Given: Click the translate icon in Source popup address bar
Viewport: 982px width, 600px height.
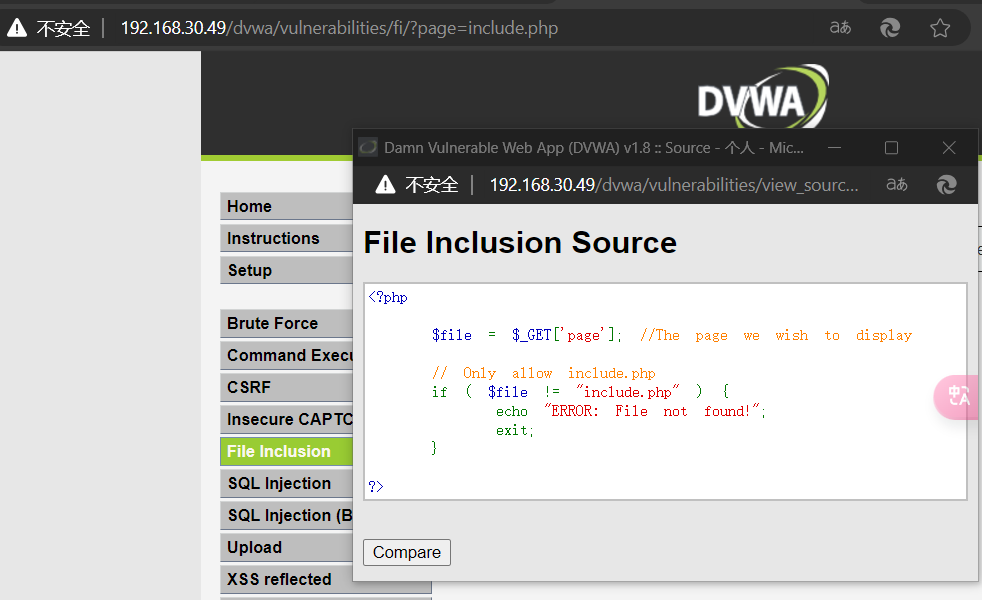Looking at the screenshot, I should pyautogui.click(x=897, y=184).
